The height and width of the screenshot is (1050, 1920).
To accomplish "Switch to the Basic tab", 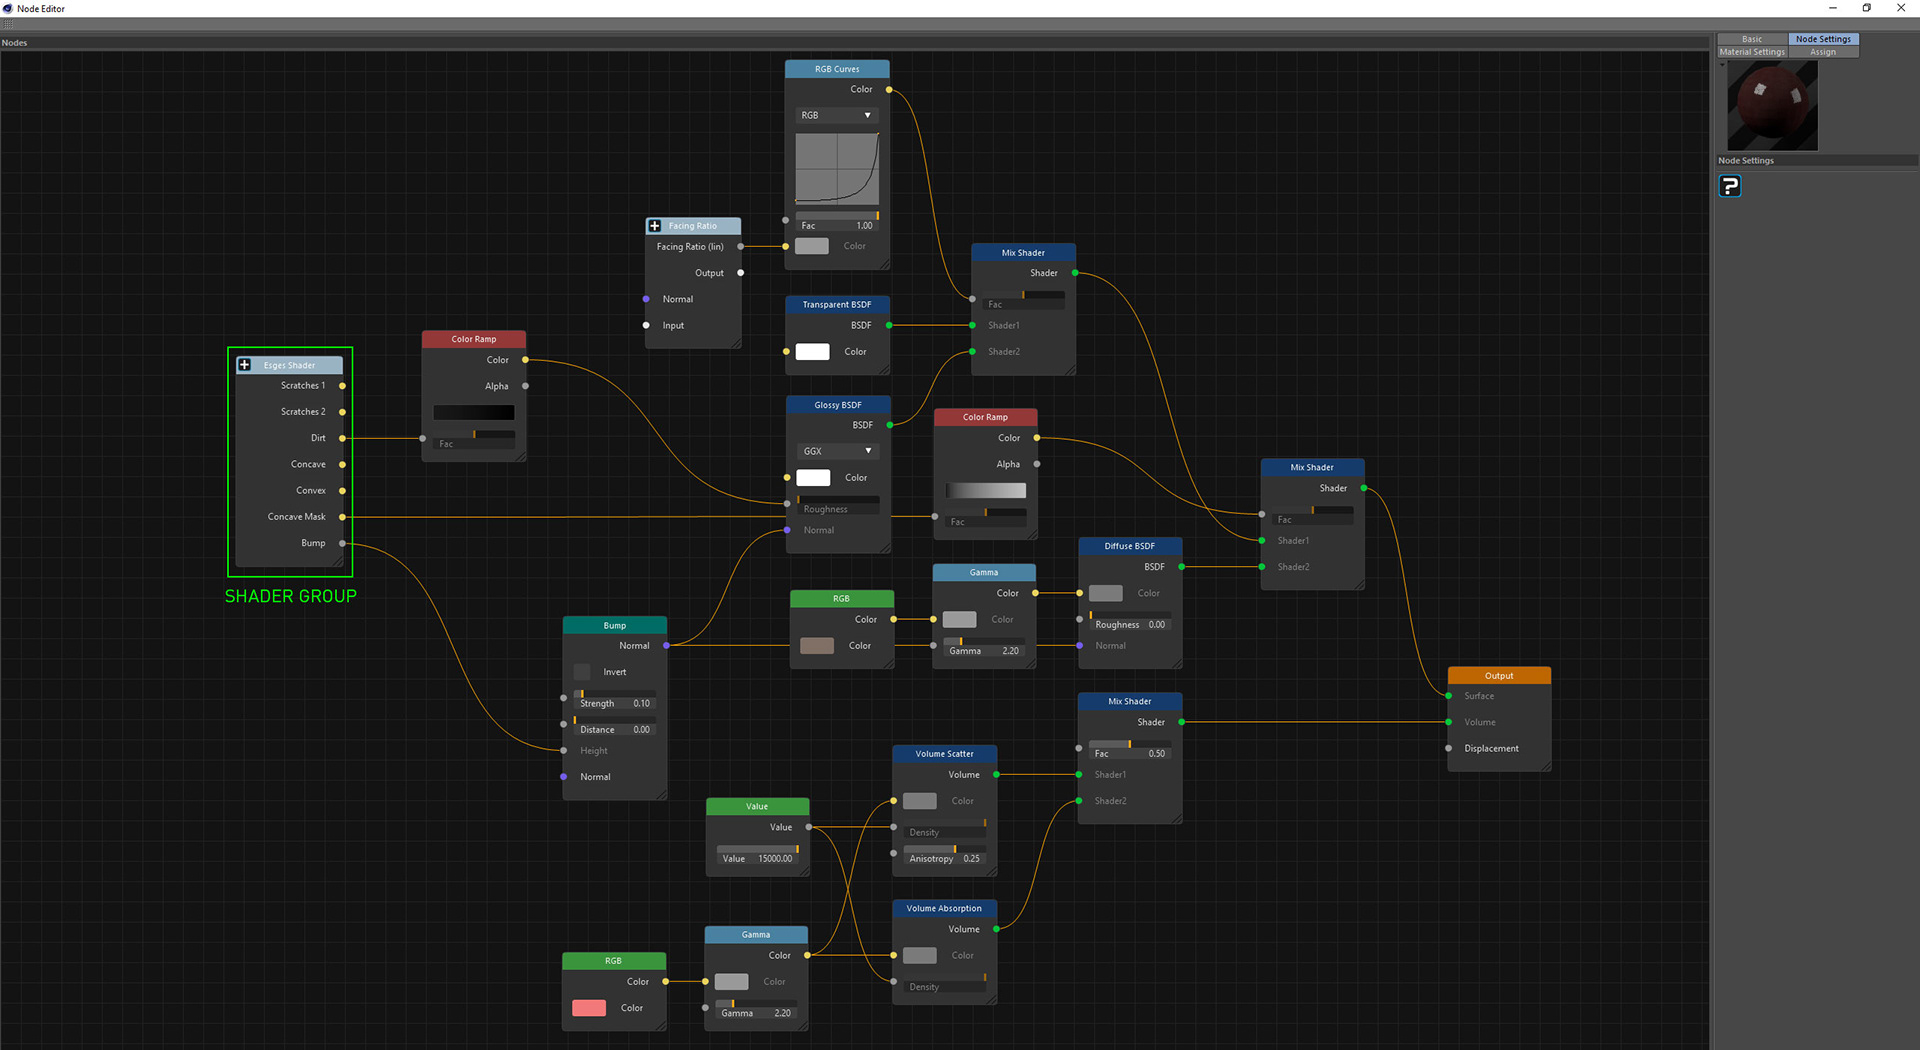I will click(1752, 39).
